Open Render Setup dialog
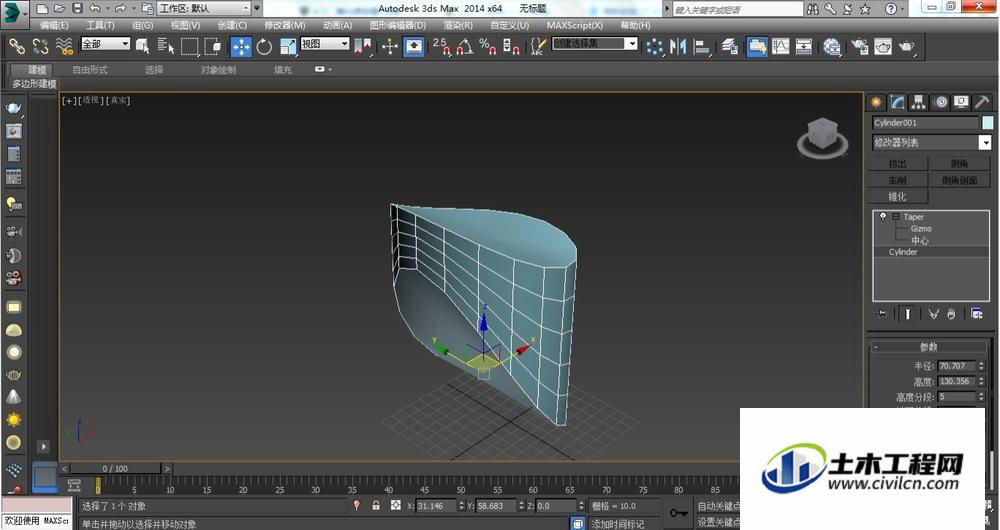Image resolution: width=1000 pixels, height=530 pixels. pos(860,46)
